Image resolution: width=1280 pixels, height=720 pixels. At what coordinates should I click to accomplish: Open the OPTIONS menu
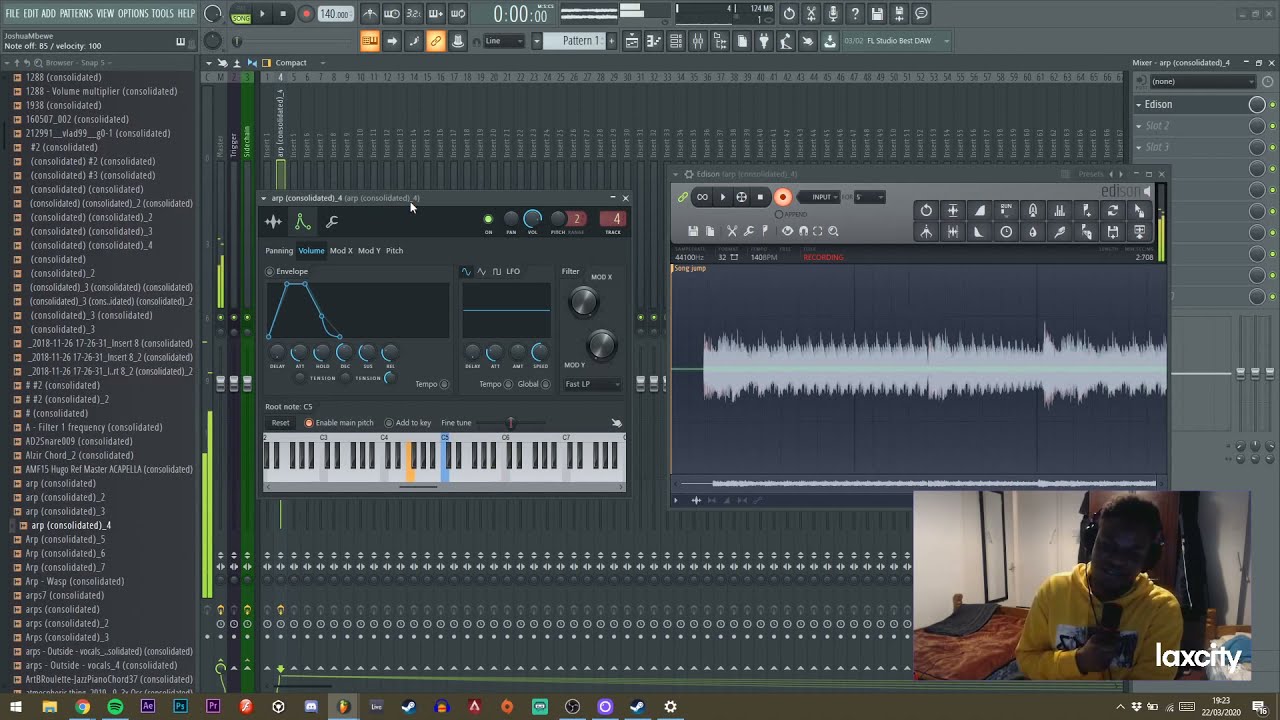(133, 13)
